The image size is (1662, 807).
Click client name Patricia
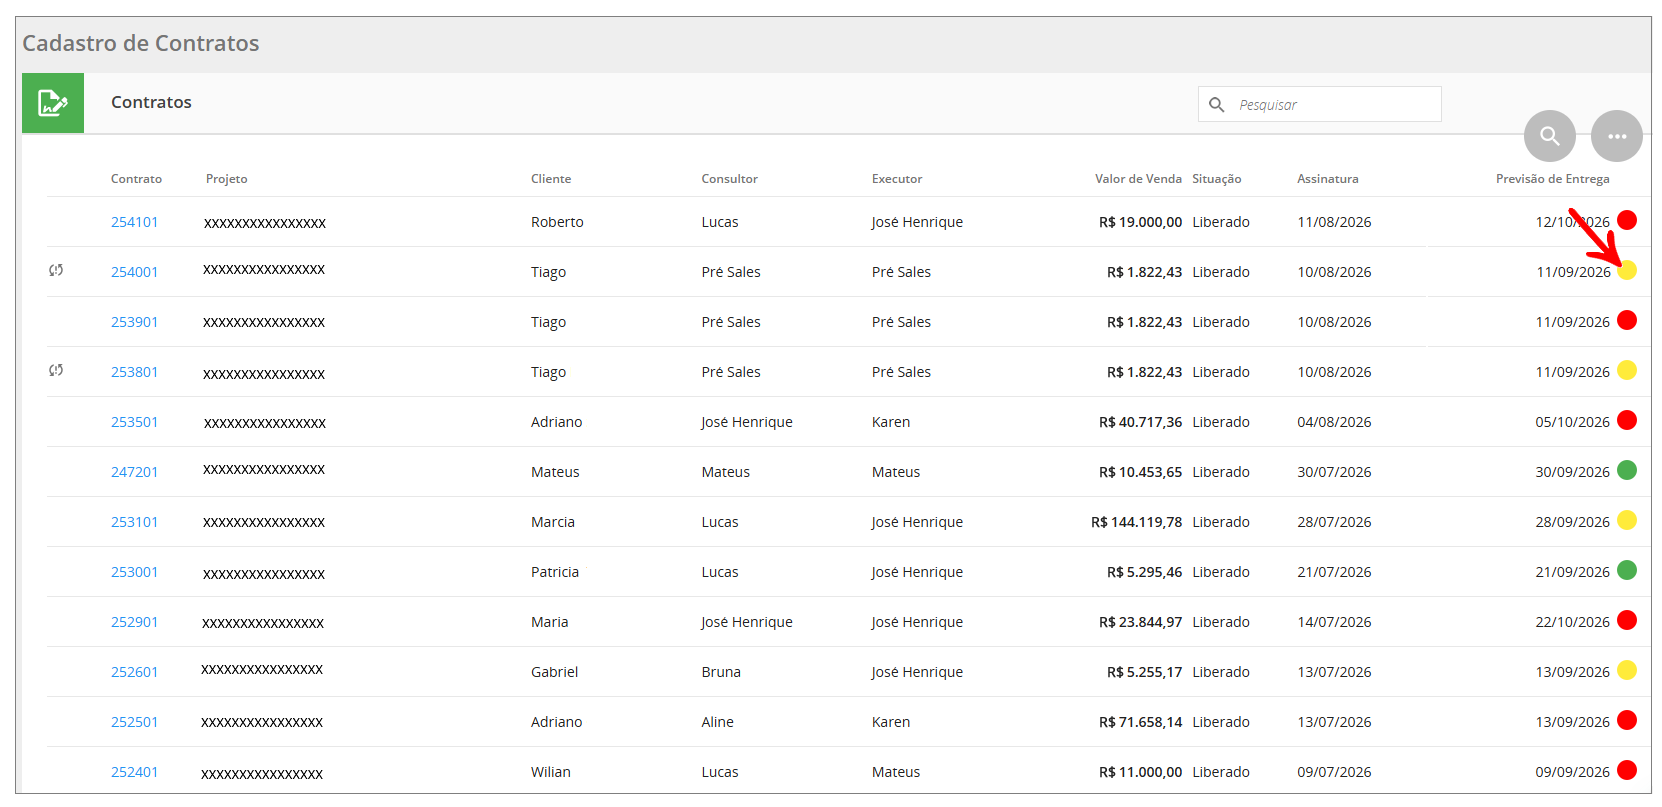555,572
